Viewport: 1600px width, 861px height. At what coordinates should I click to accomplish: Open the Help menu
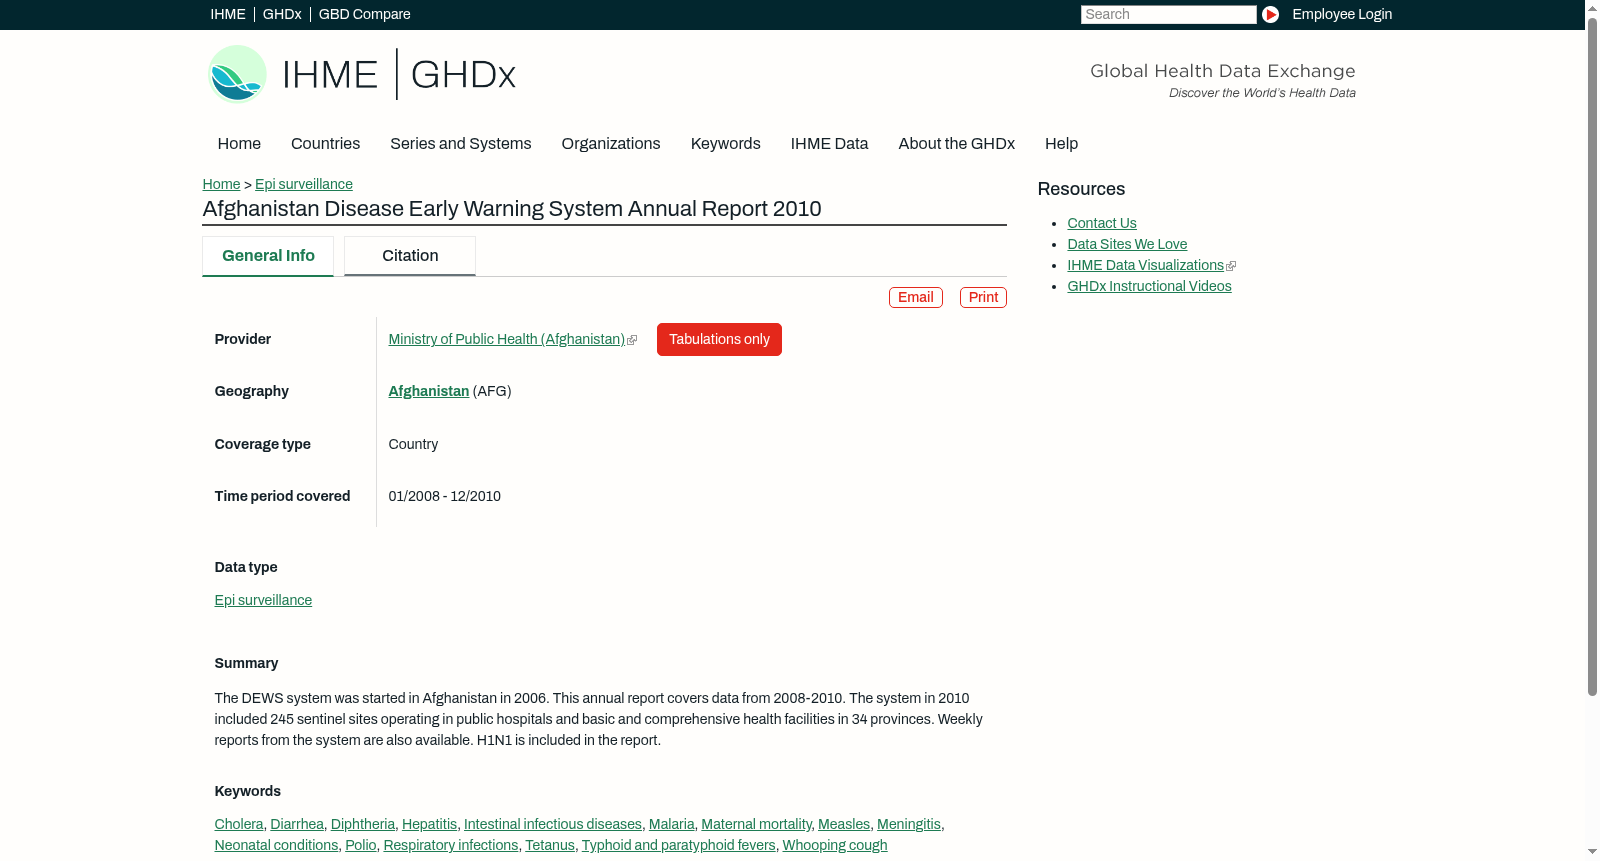click(x=1061, y=144)
